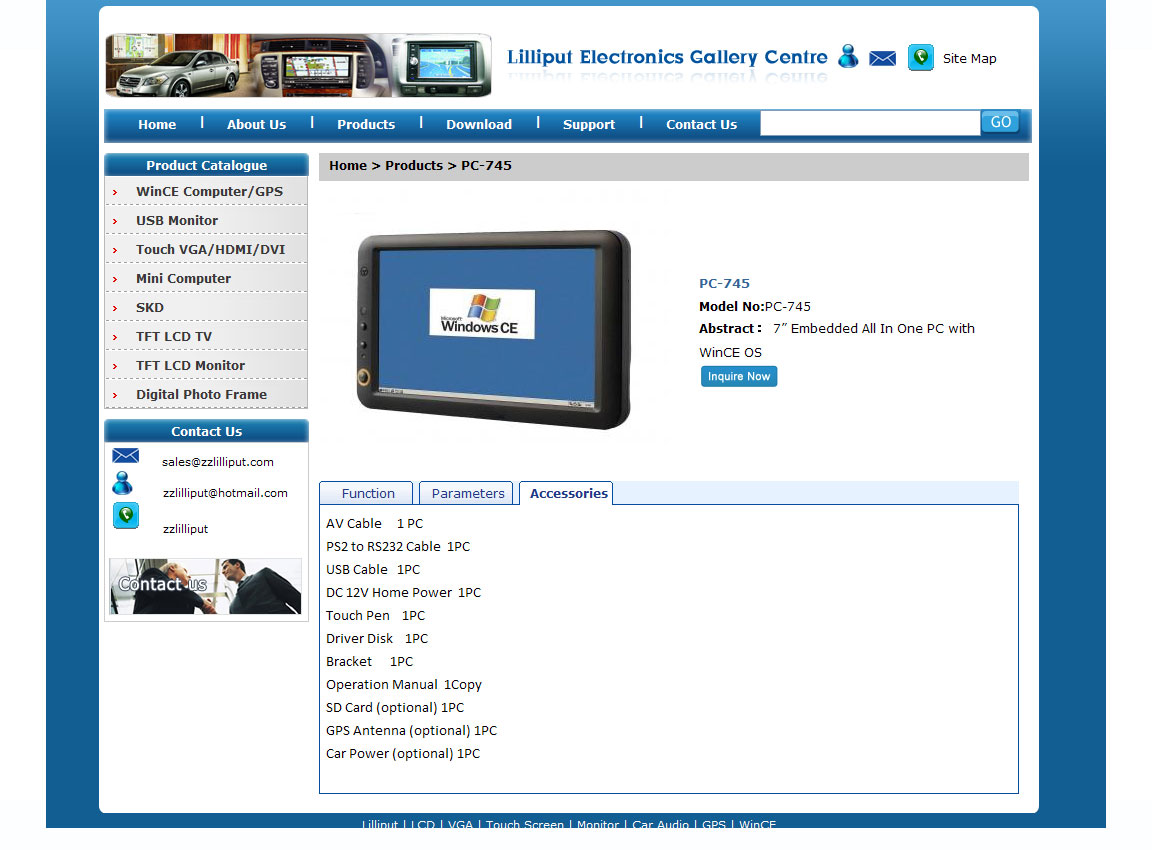Image resolution: width=1152 pixels, height=850 pixels.
Task: Click the GO search button
Action: (x=1001, y=122)
